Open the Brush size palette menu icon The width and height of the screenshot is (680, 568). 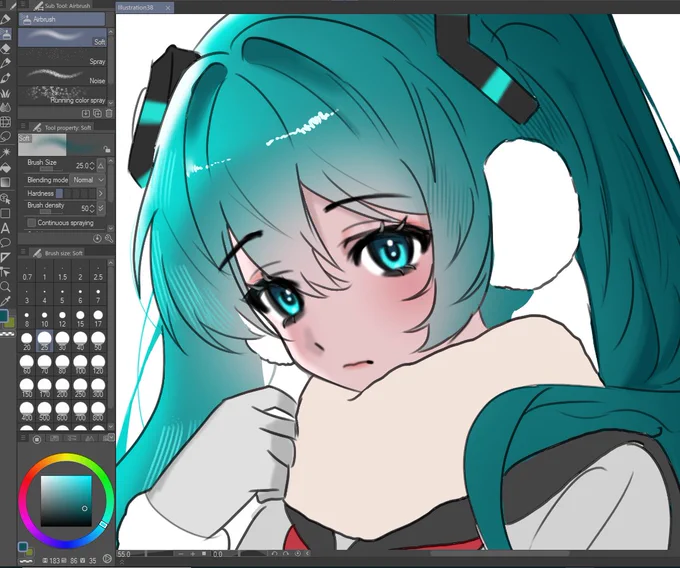(23, 252)
